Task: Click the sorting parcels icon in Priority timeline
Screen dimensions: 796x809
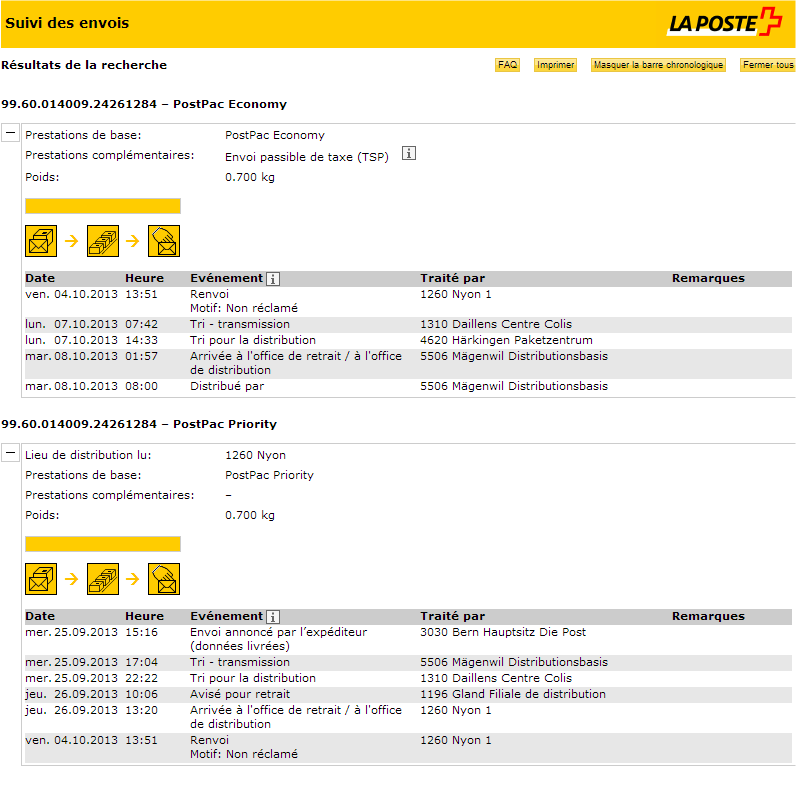Action: click(103, 579)
